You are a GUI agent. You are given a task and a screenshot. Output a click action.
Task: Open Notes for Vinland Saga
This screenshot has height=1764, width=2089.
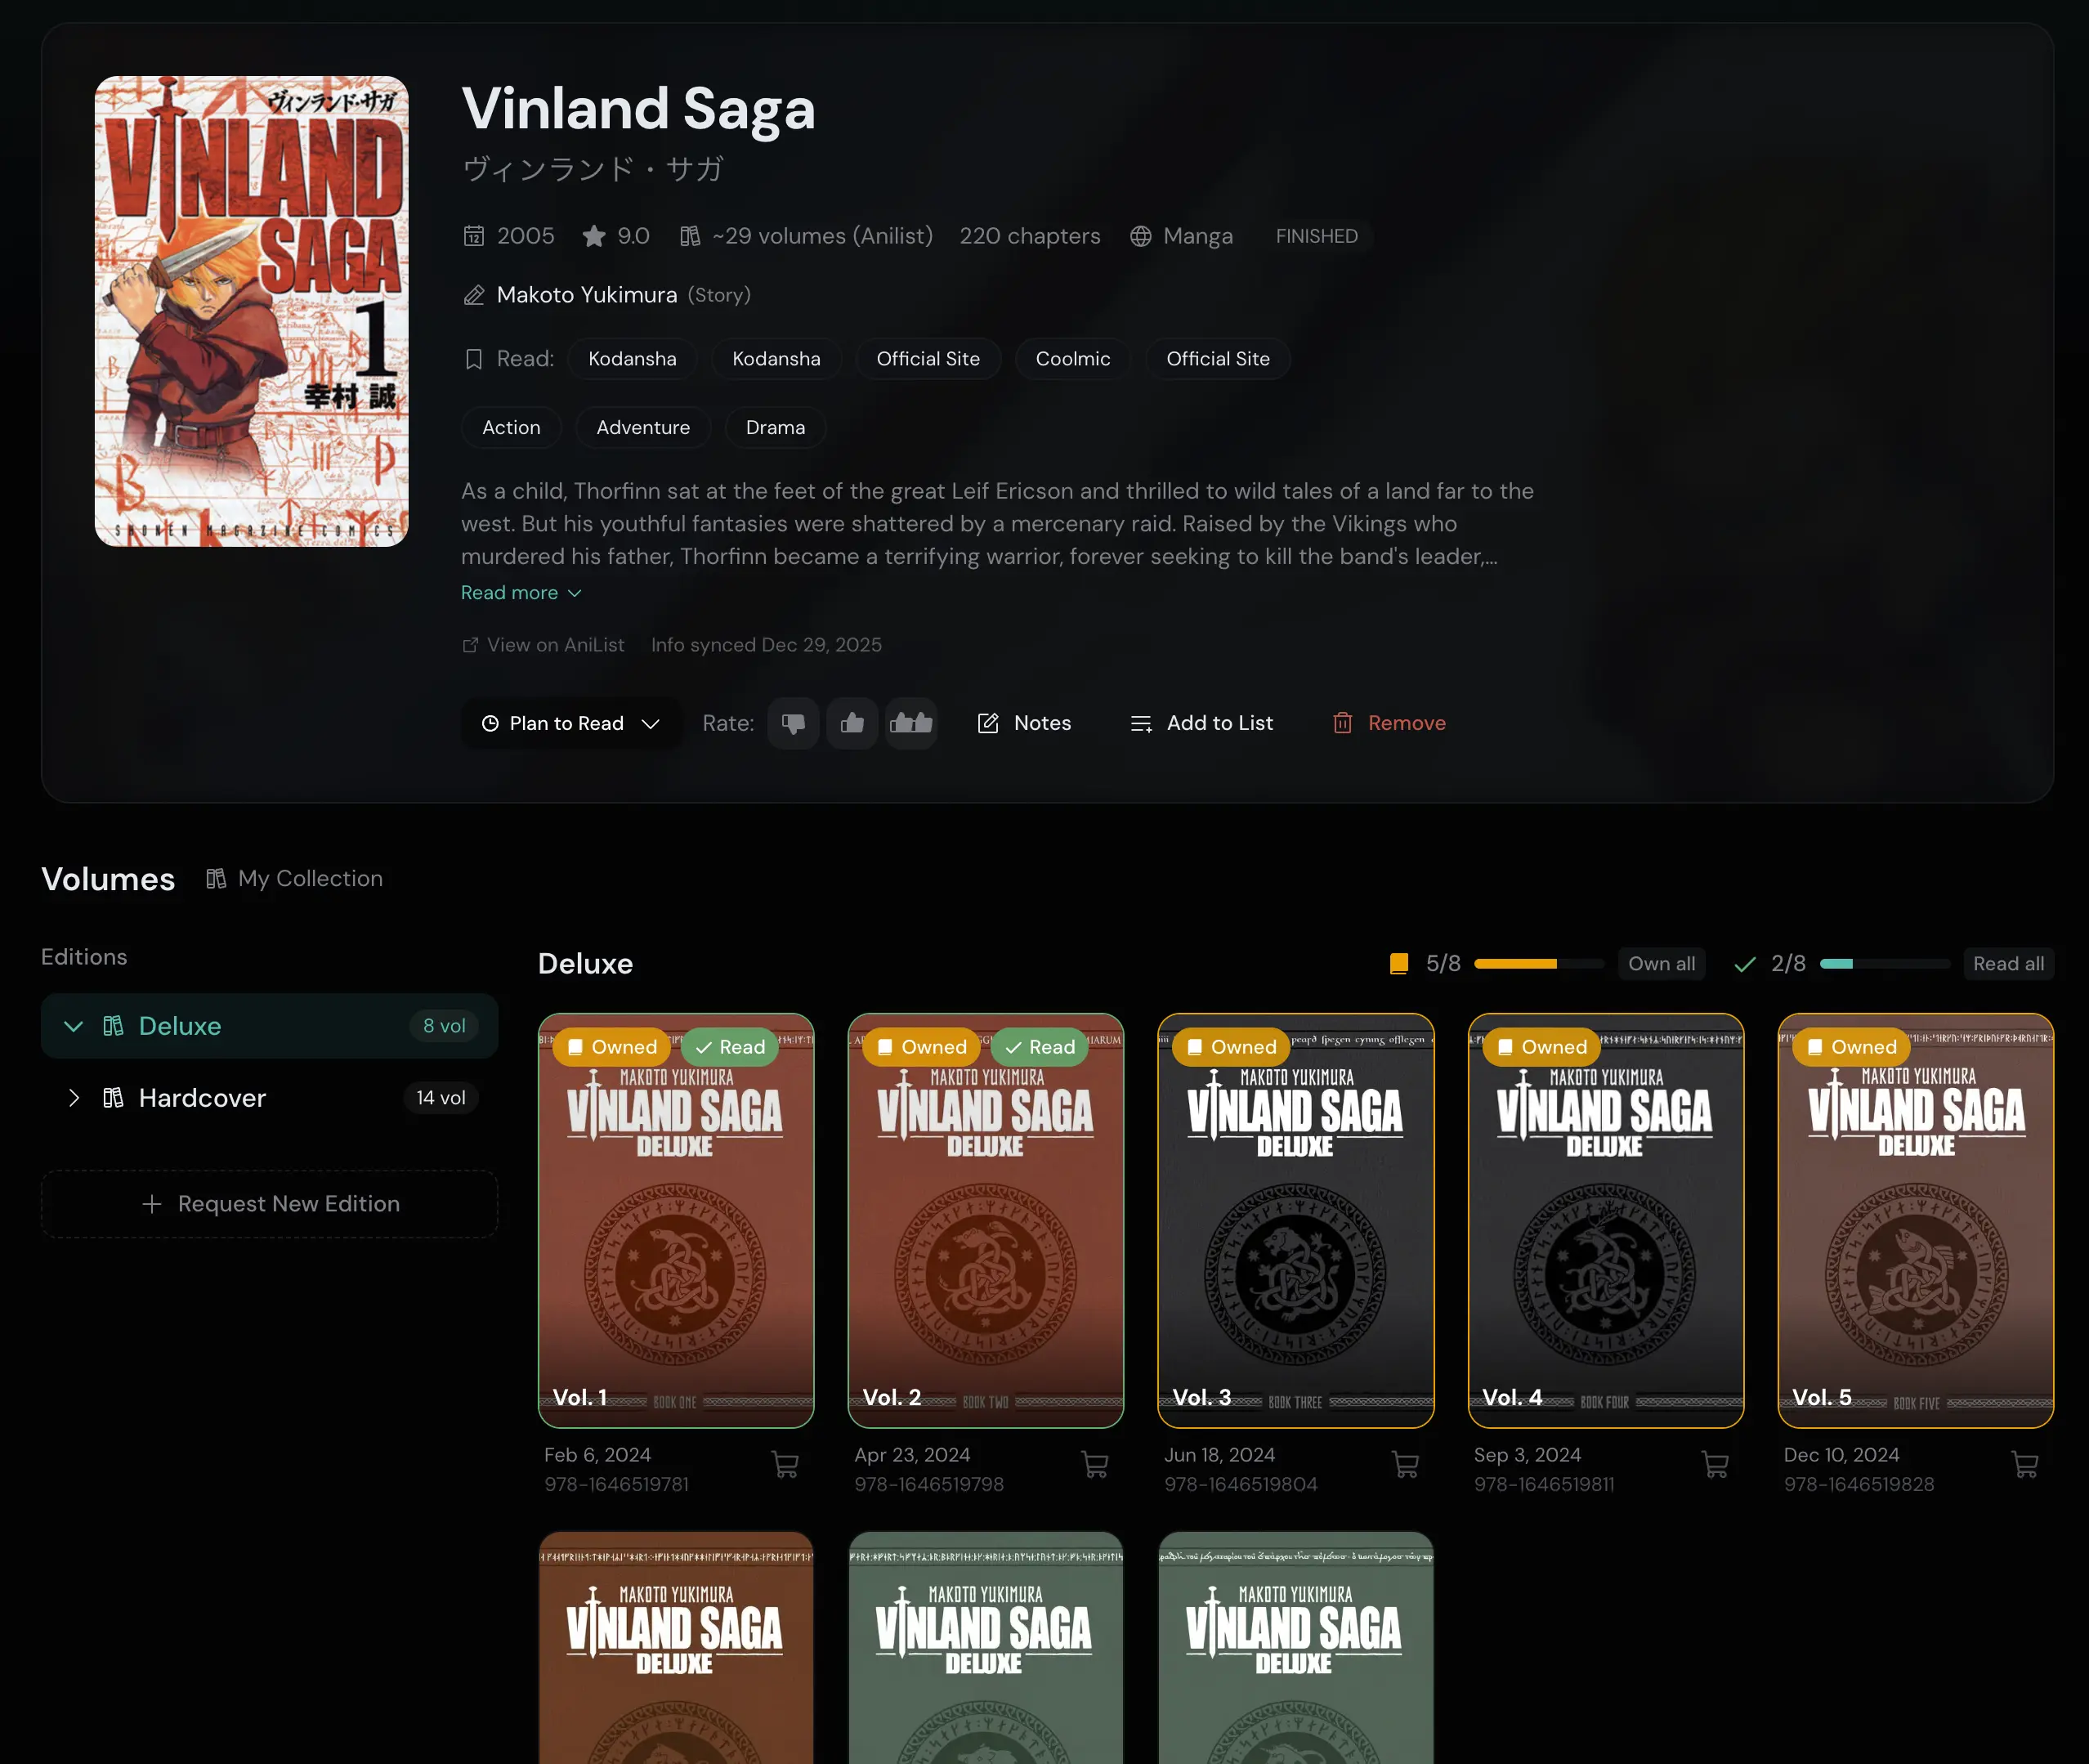1024,723
